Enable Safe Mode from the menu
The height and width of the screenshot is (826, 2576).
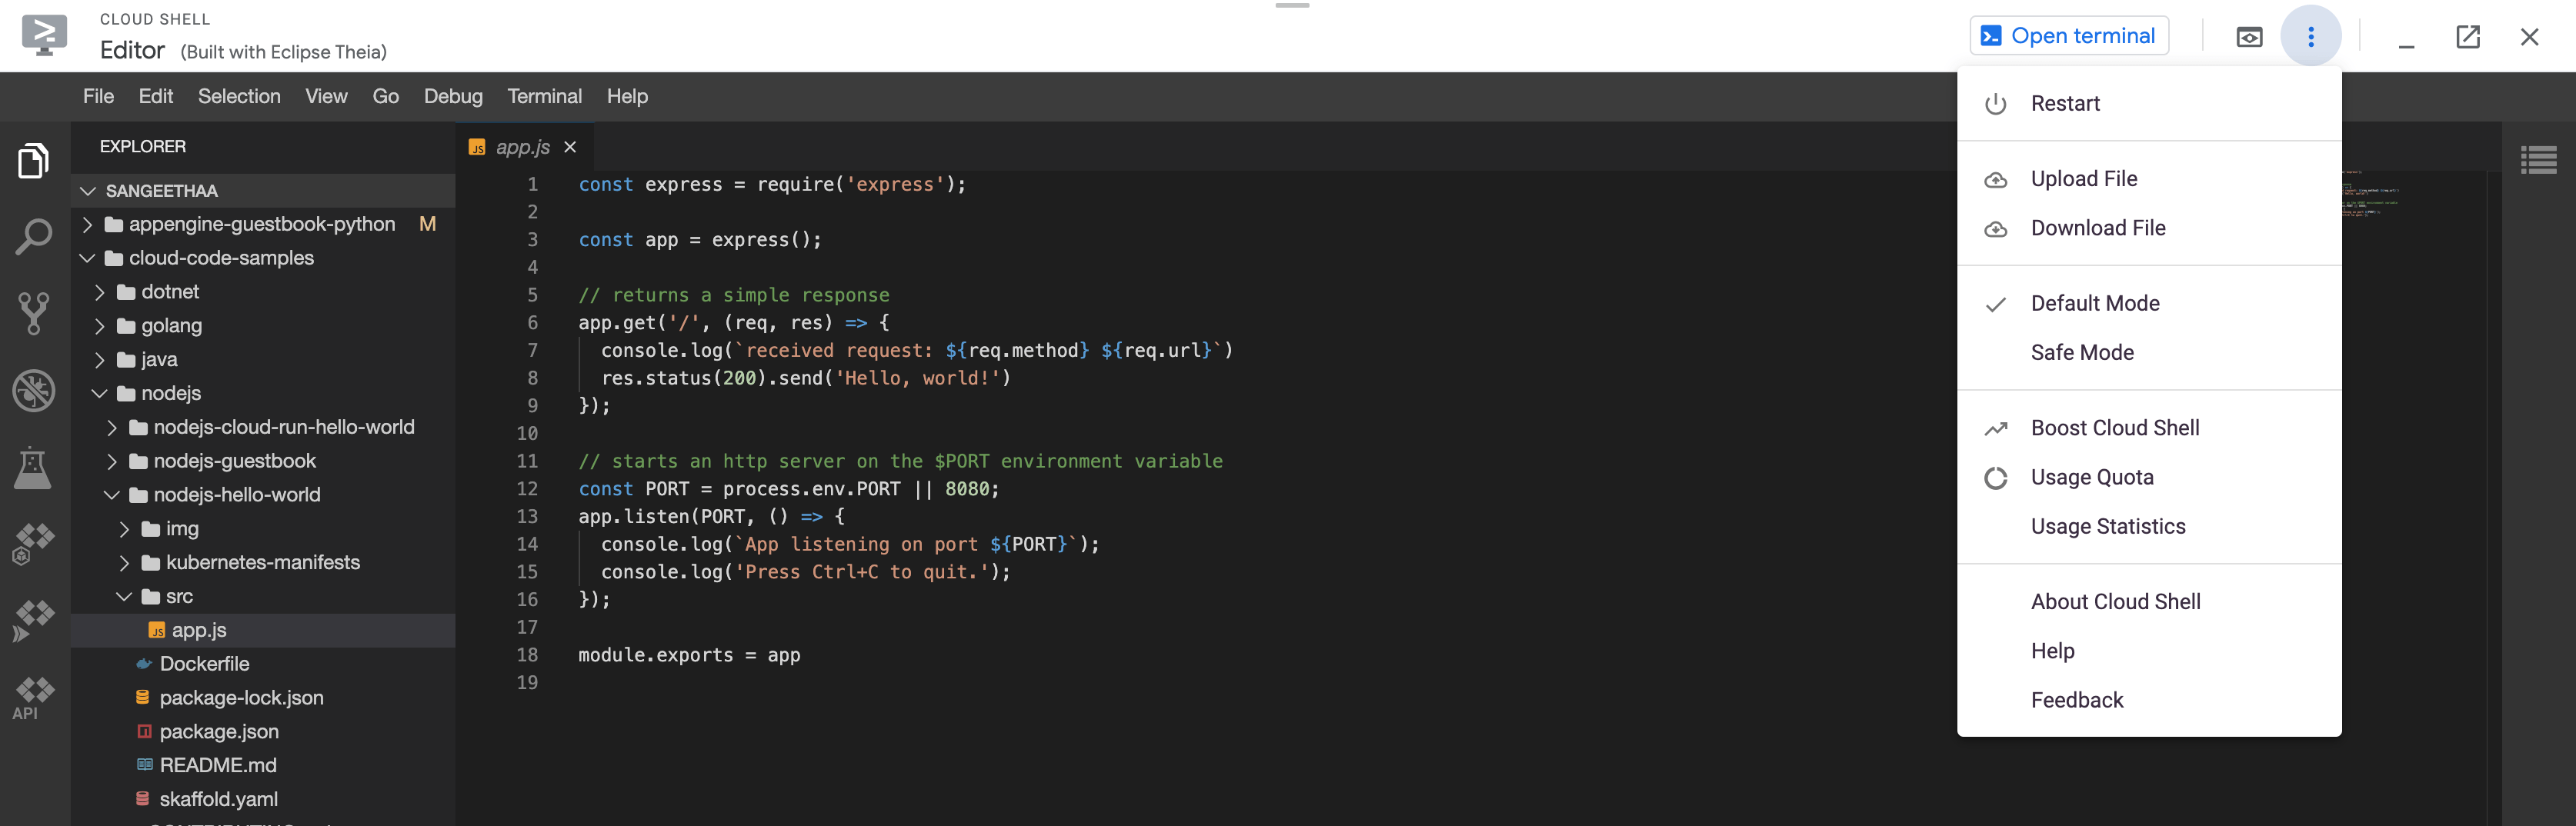(x=2083, y=352)
